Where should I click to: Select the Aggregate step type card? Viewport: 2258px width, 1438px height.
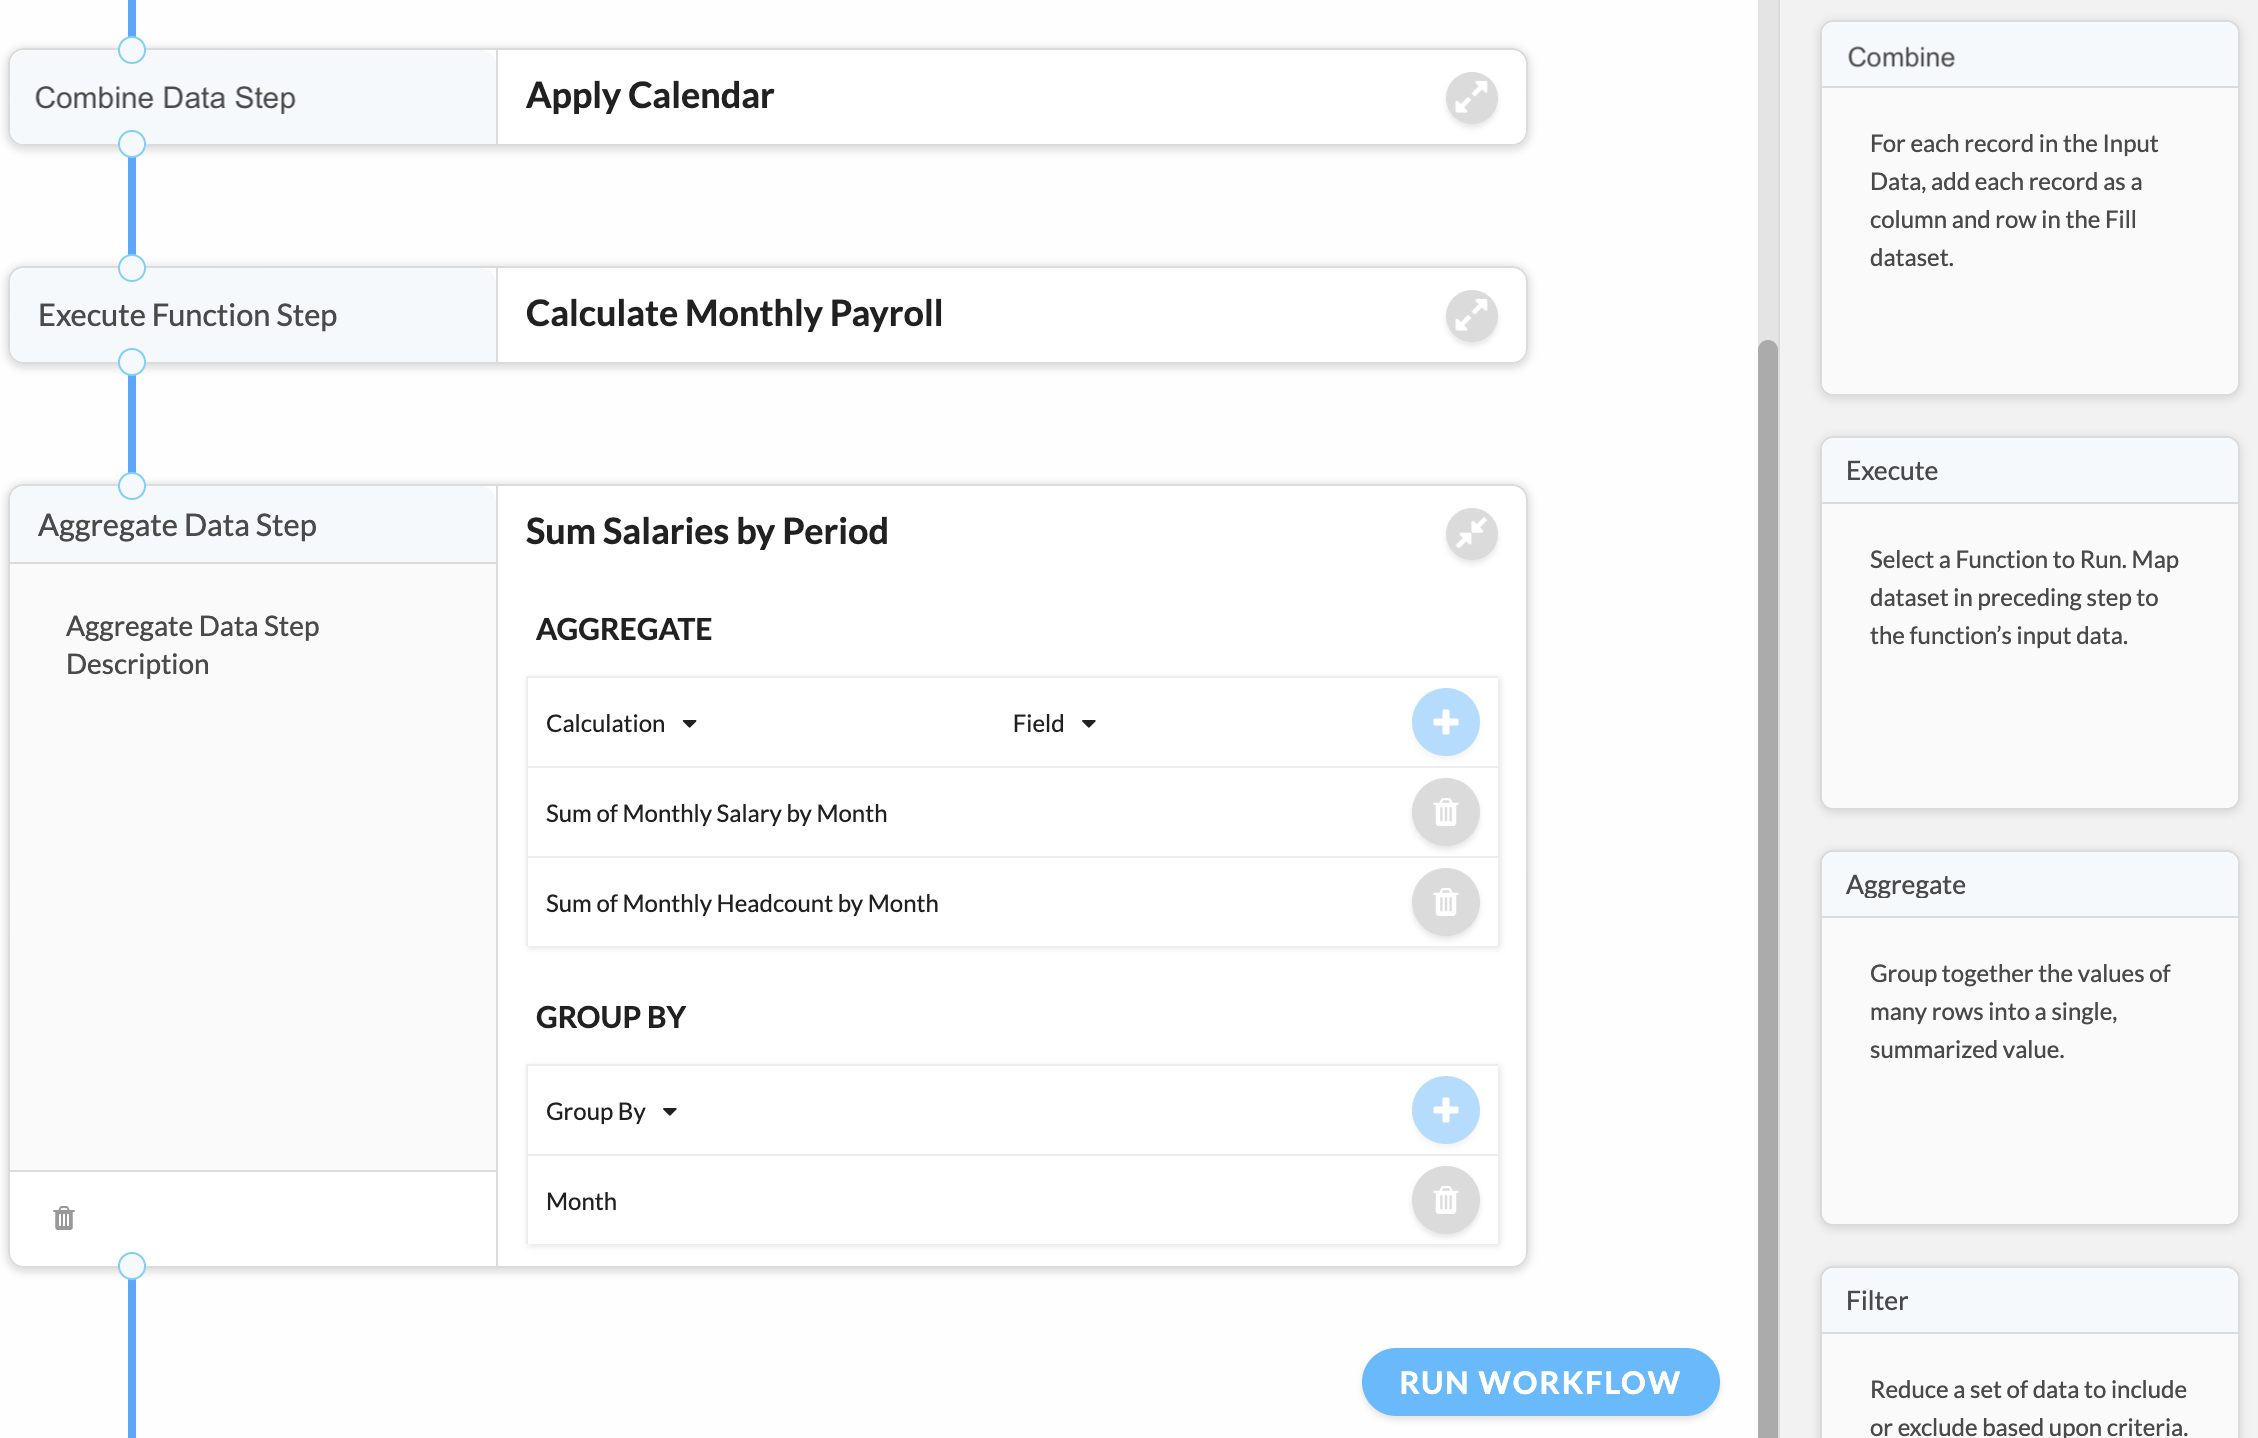[x=2029, y=1038]
